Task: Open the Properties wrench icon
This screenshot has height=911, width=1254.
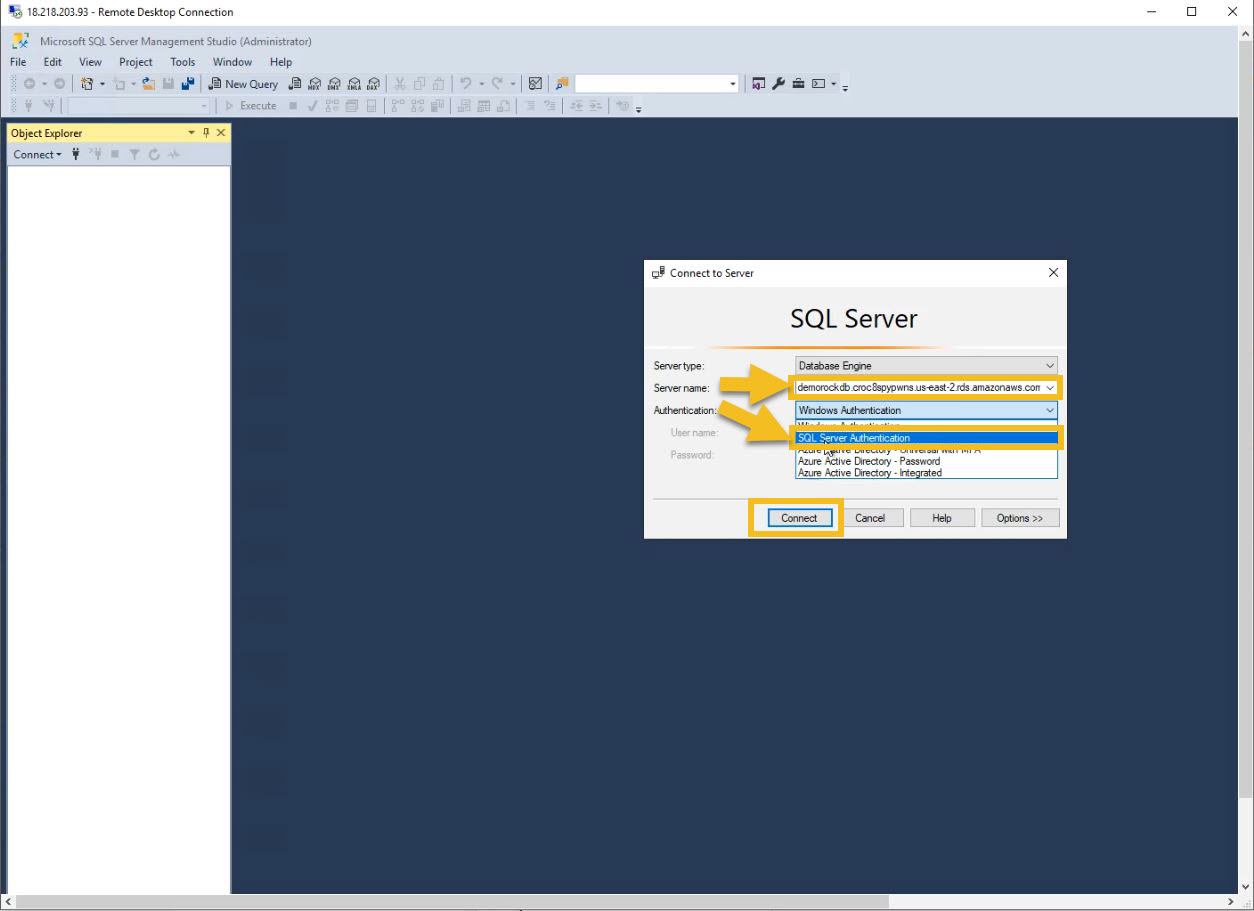Action: coord(778,84)
